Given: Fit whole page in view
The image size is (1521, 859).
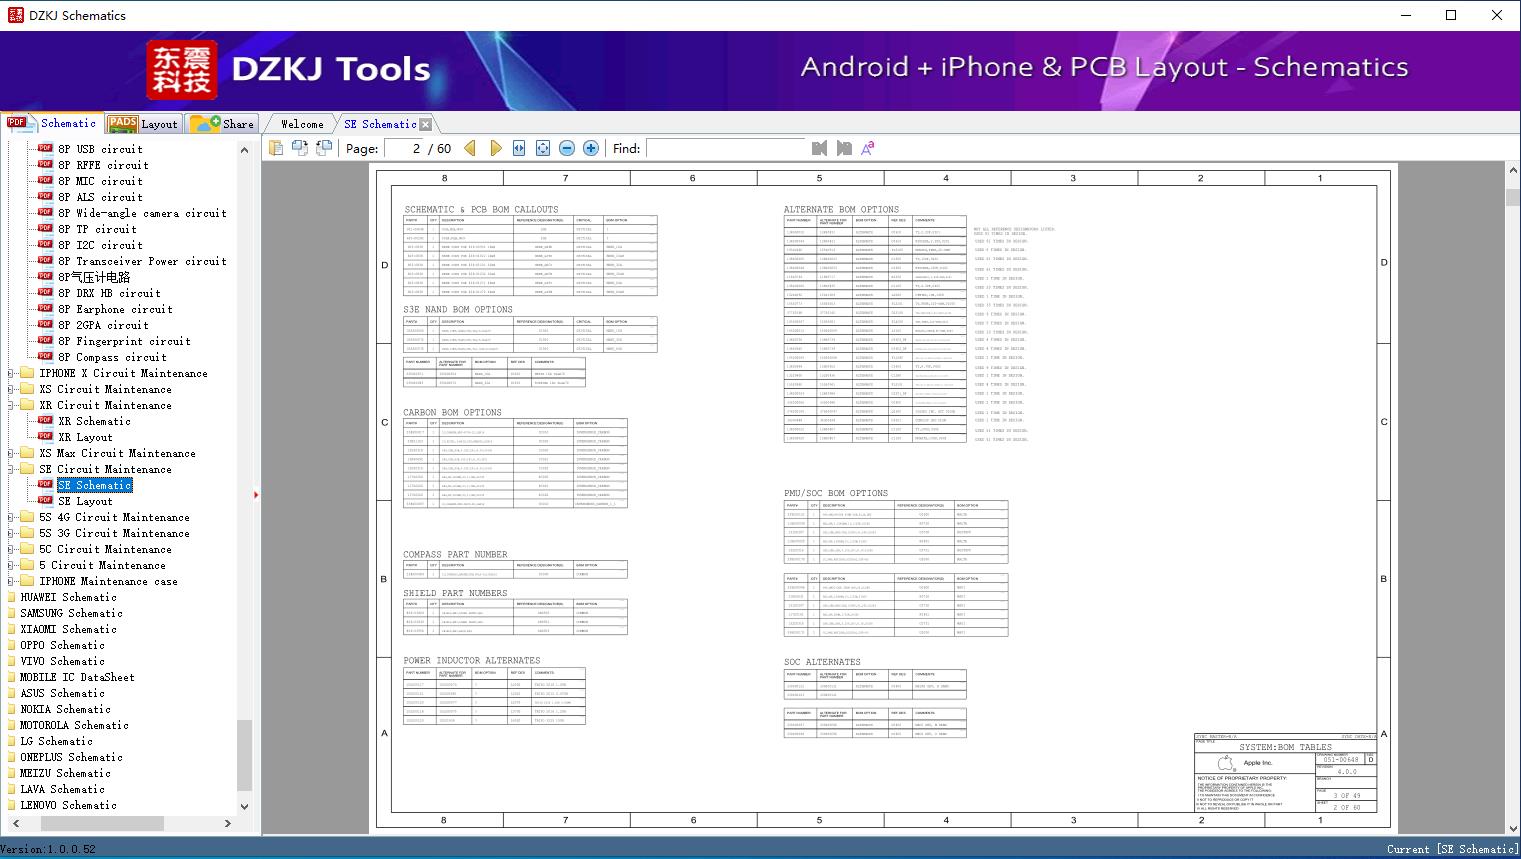Looking at the screenshot, I should (x=543, y=148).
